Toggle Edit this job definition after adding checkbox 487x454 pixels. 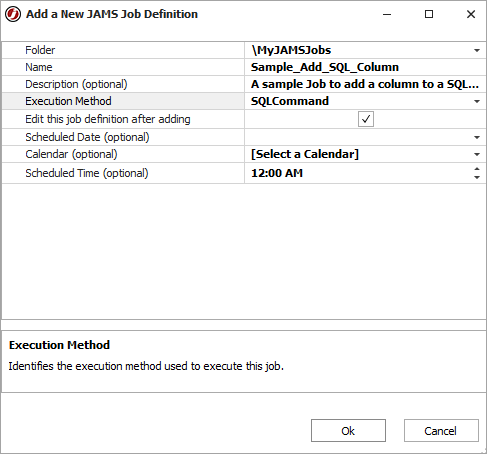click(x=366, y=119)
